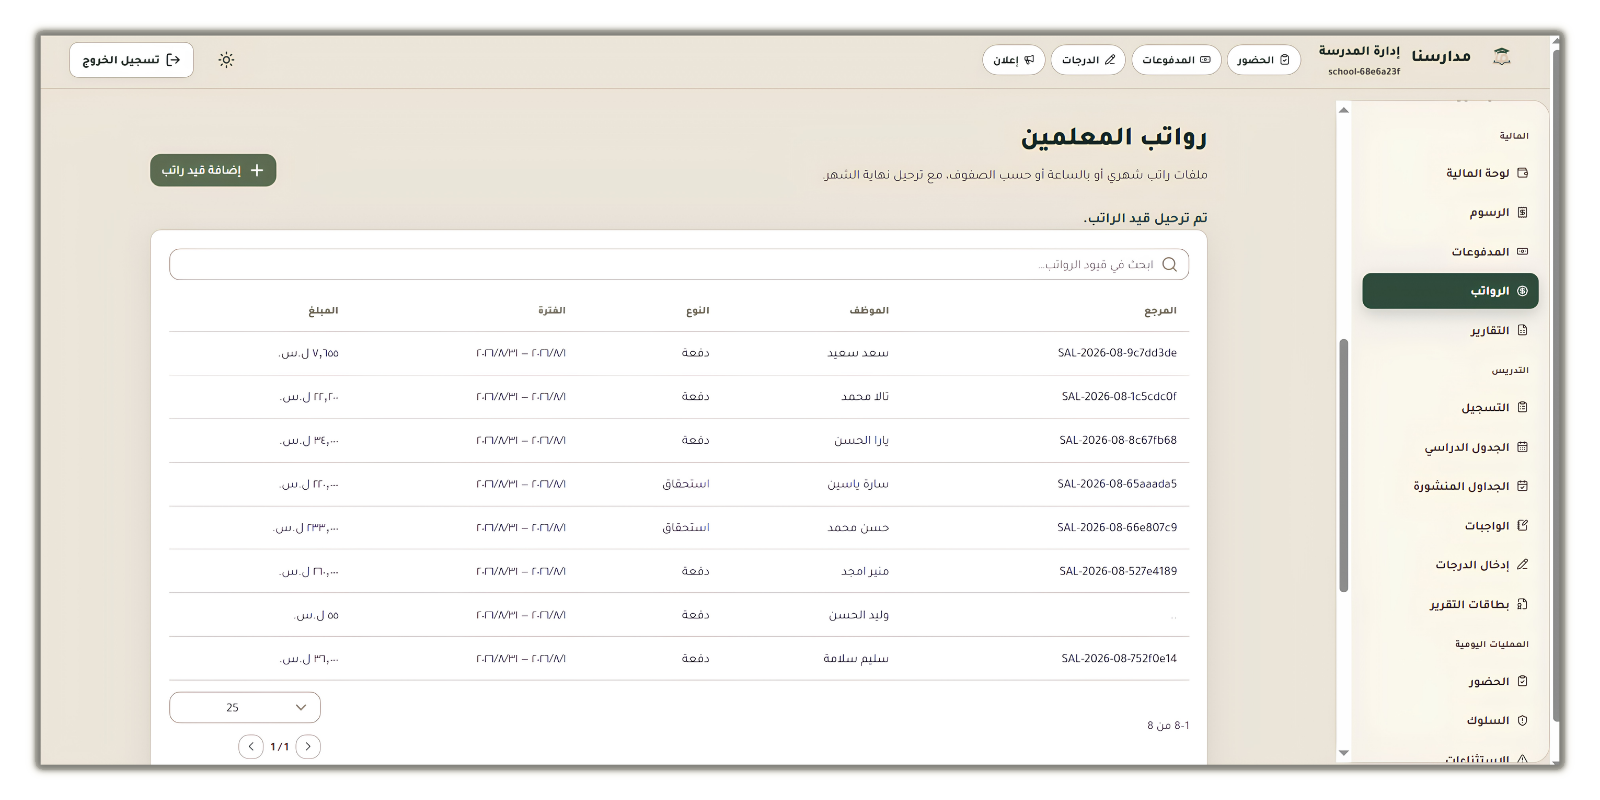Click the sidebar scrollbar up arrow
The image size is (1600, 800).
point(1344,110)
